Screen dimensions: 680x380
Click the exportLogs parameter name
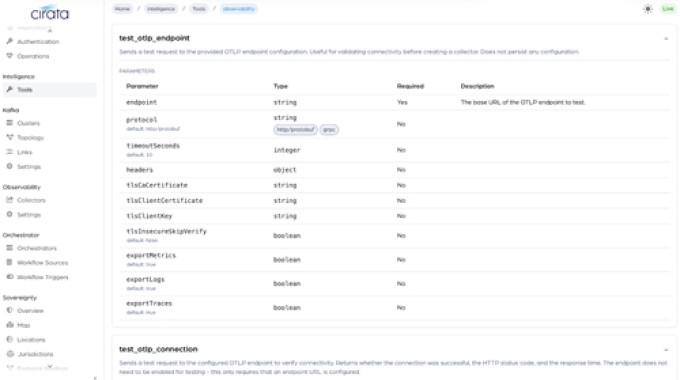pos(145,279)
